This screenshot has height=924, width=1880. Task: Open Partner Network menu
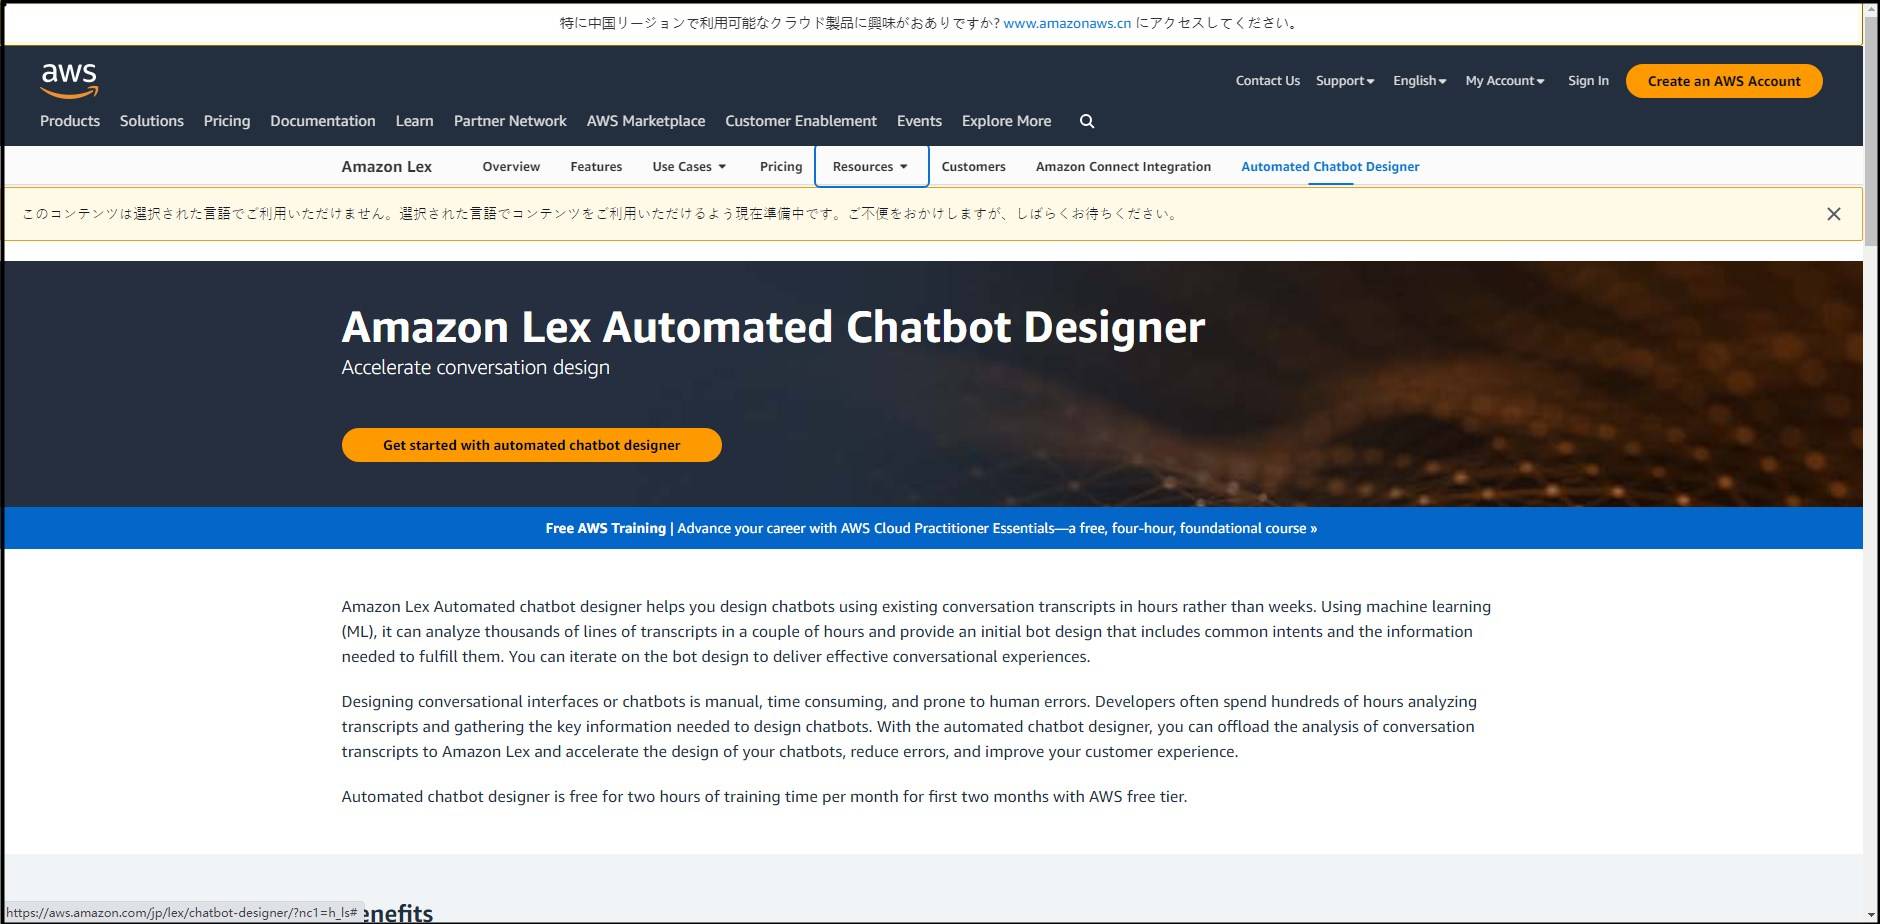click(x=510, y=121)
